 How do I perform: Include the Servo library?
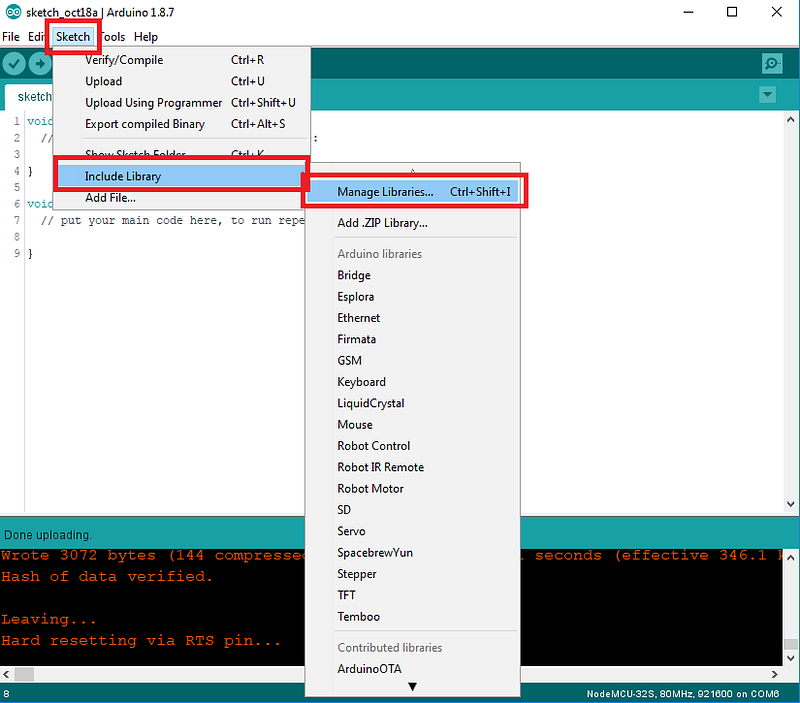[412, 532]
